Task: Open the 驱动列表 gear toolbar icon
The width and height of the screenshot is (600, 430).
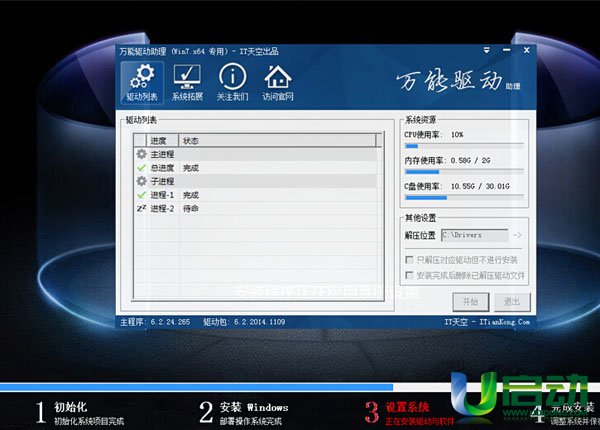Action: pos(142,83)
